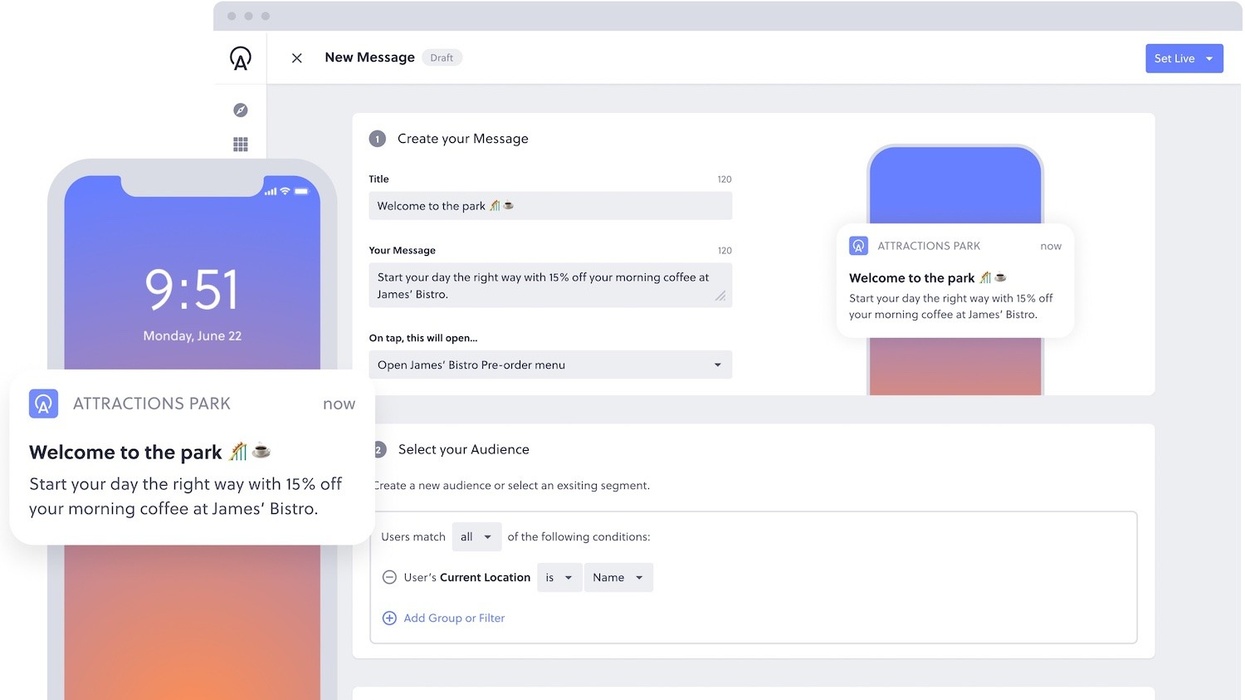
Task: Open the grid apps icon in sidebar
Action: tap(240, 144)
